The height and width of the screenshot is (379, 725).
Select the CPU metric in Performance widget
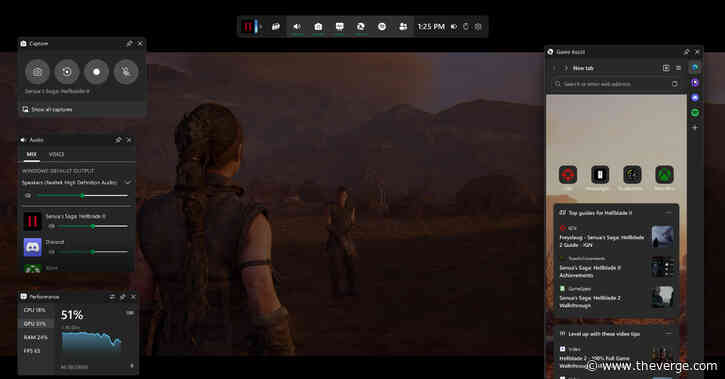point(35,310)
